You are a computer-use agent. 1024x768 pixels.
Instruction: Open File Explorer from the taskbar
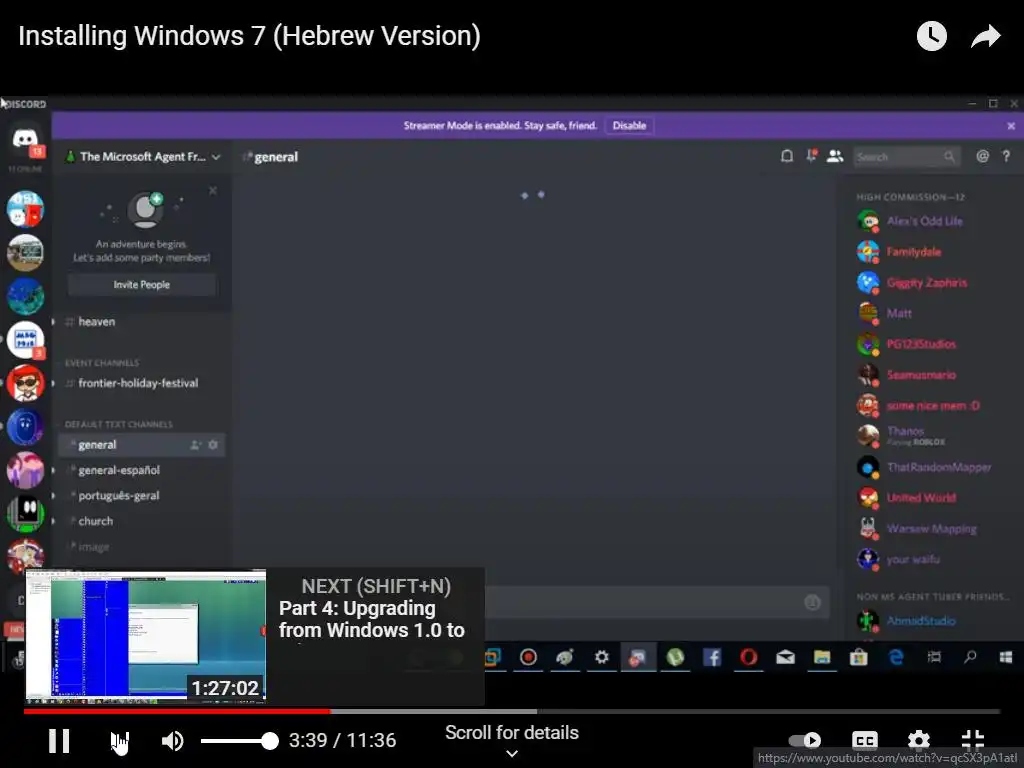click(x=822, y=657)
